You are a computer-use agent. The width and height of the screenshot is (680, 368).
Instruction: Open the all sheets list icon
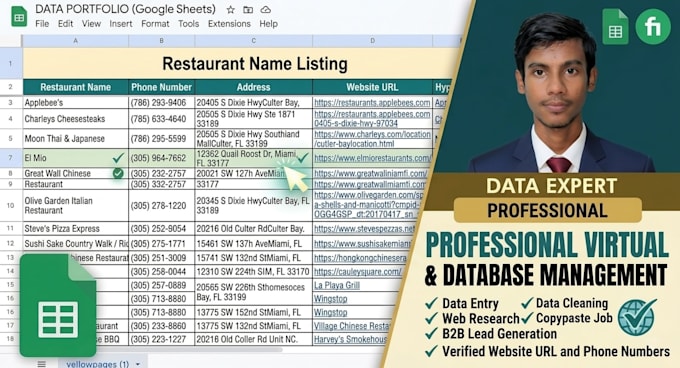click(x=42, y=364)
